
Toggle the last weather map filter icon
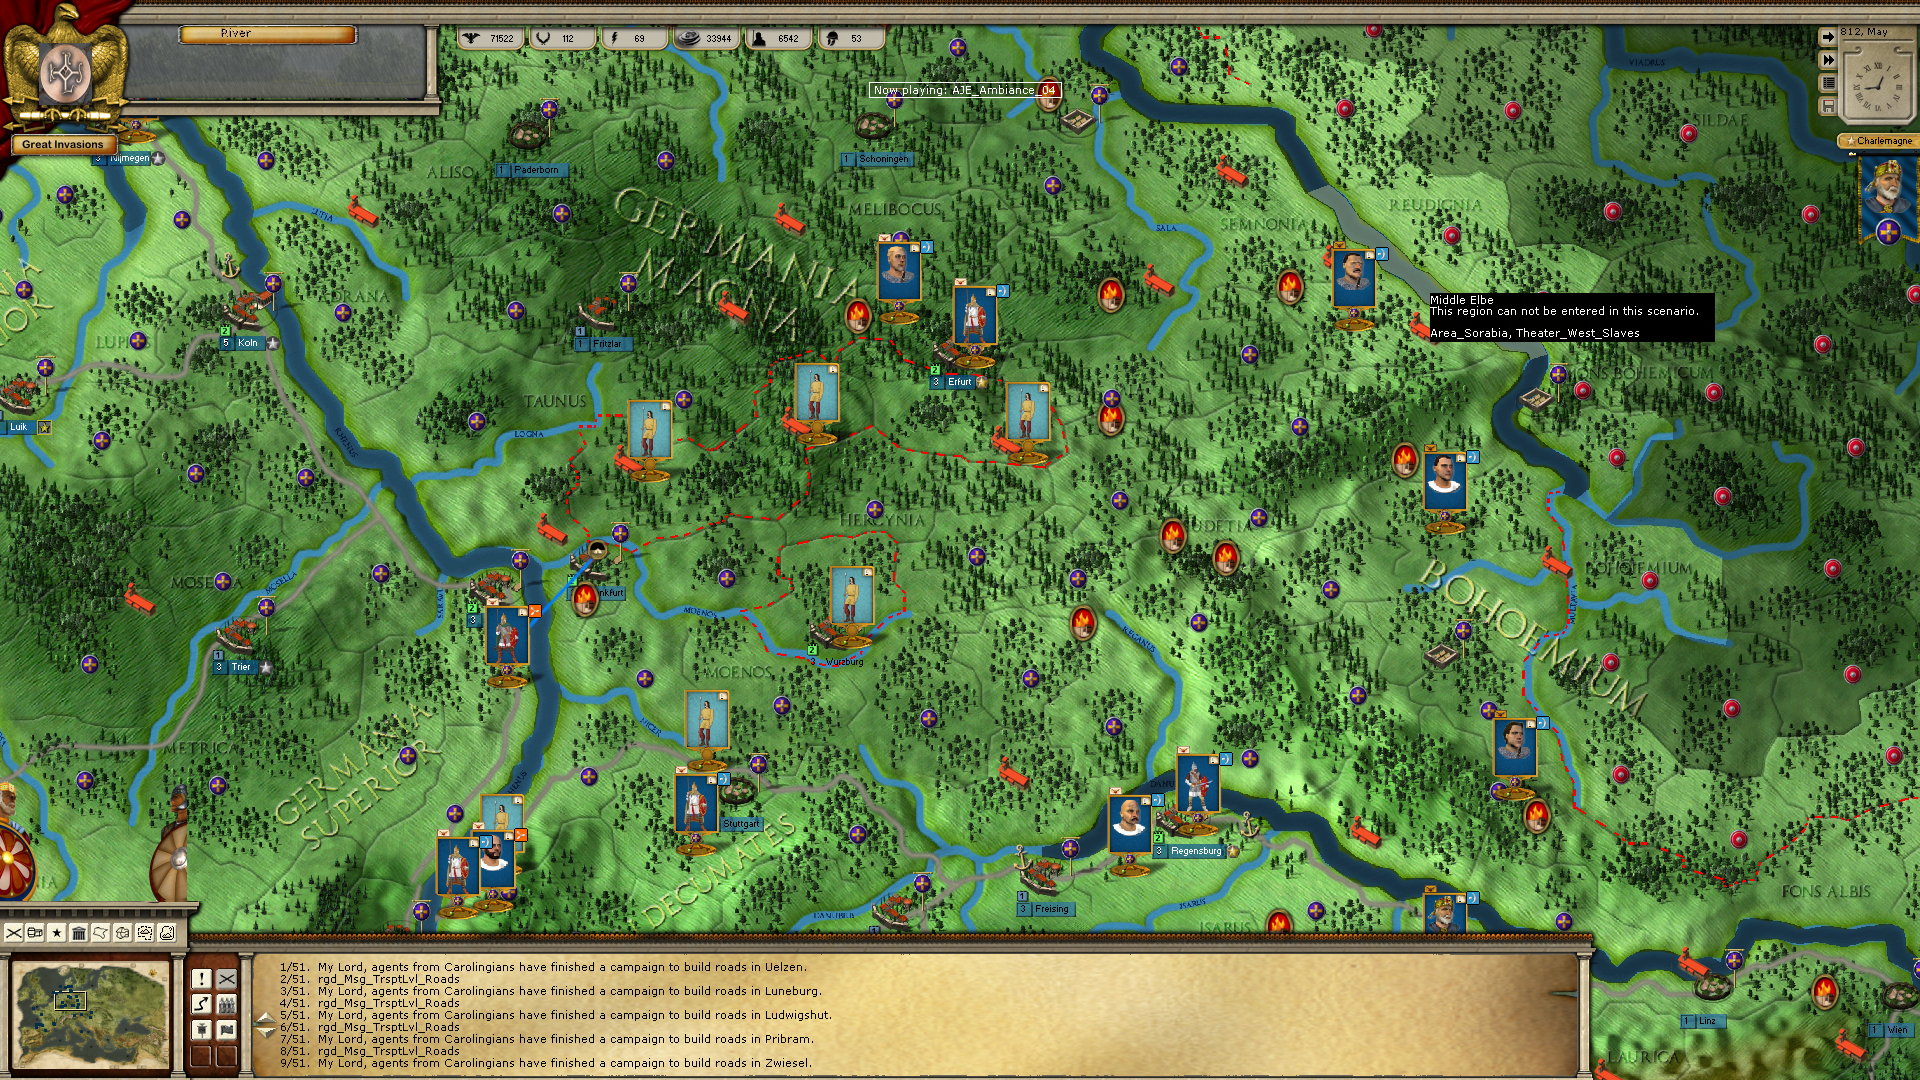tap(167, 933)
